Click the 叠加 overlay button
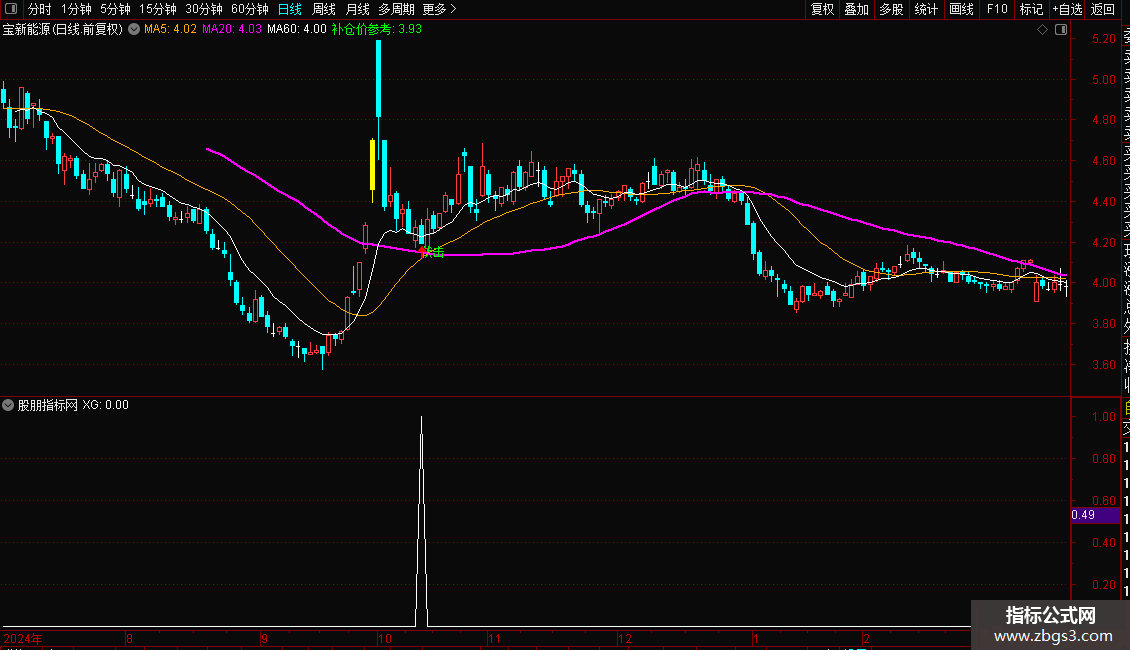Image resolution: width=1130 pixels, height=650 pixels. point(857,9)
